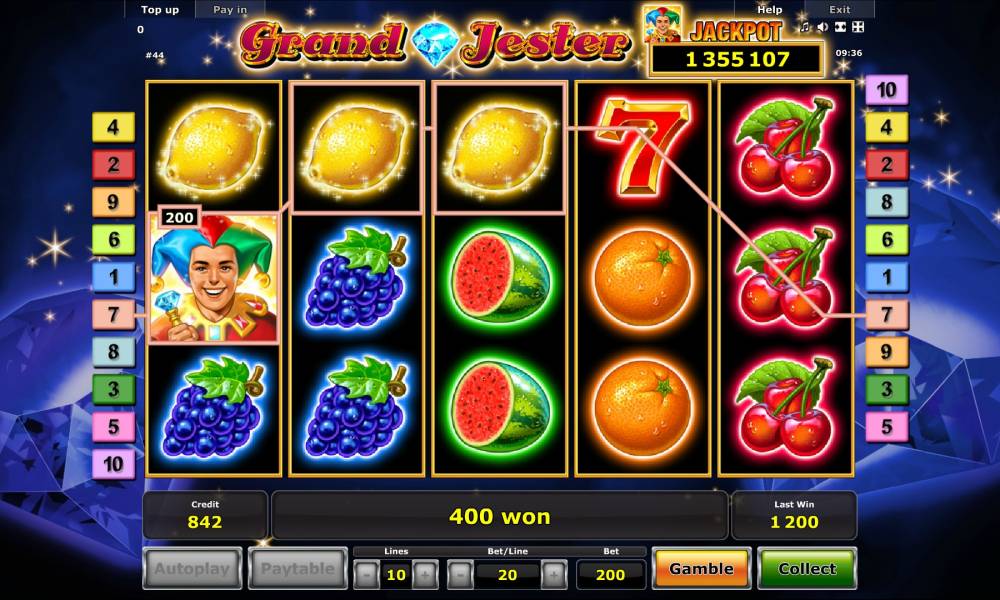Screen dimensions: 1000x600
Task: Decrease the Bet/Line value
Action: tap(460, 574)
